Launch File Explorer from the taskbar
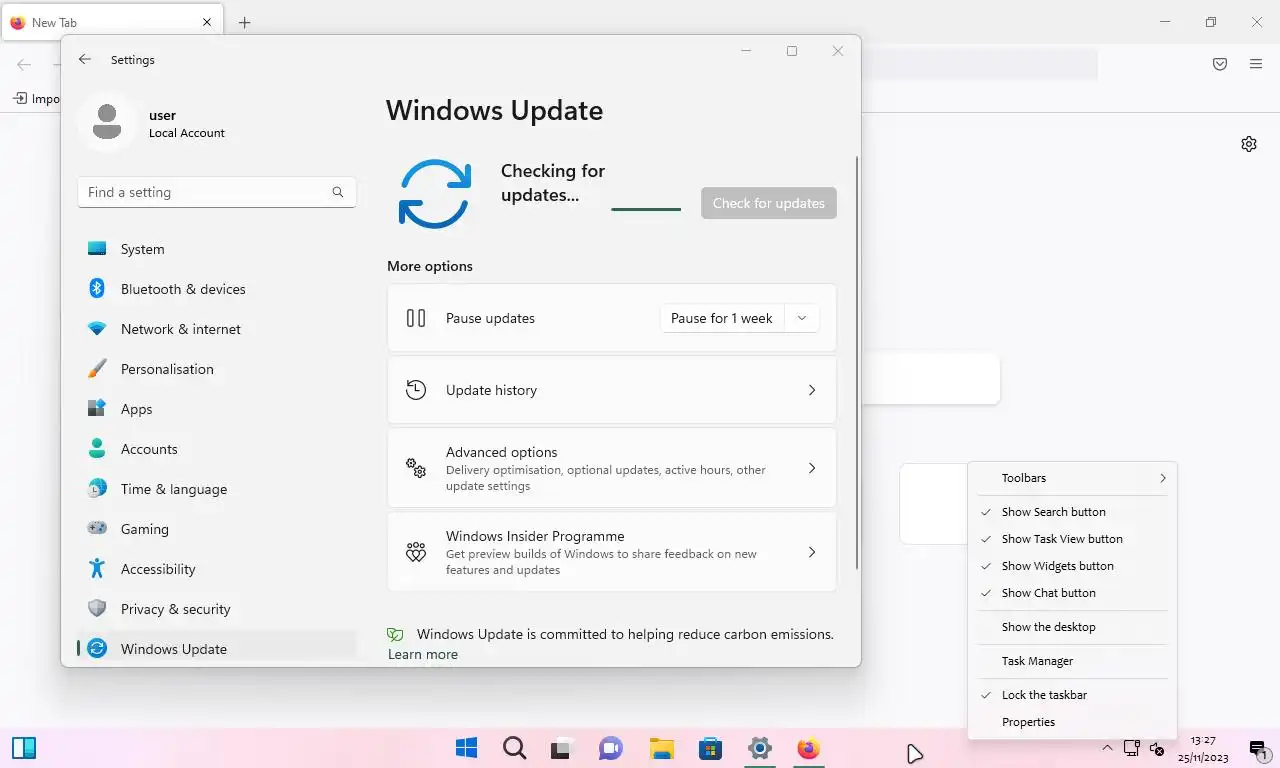1280x768 pixels. 661,748
